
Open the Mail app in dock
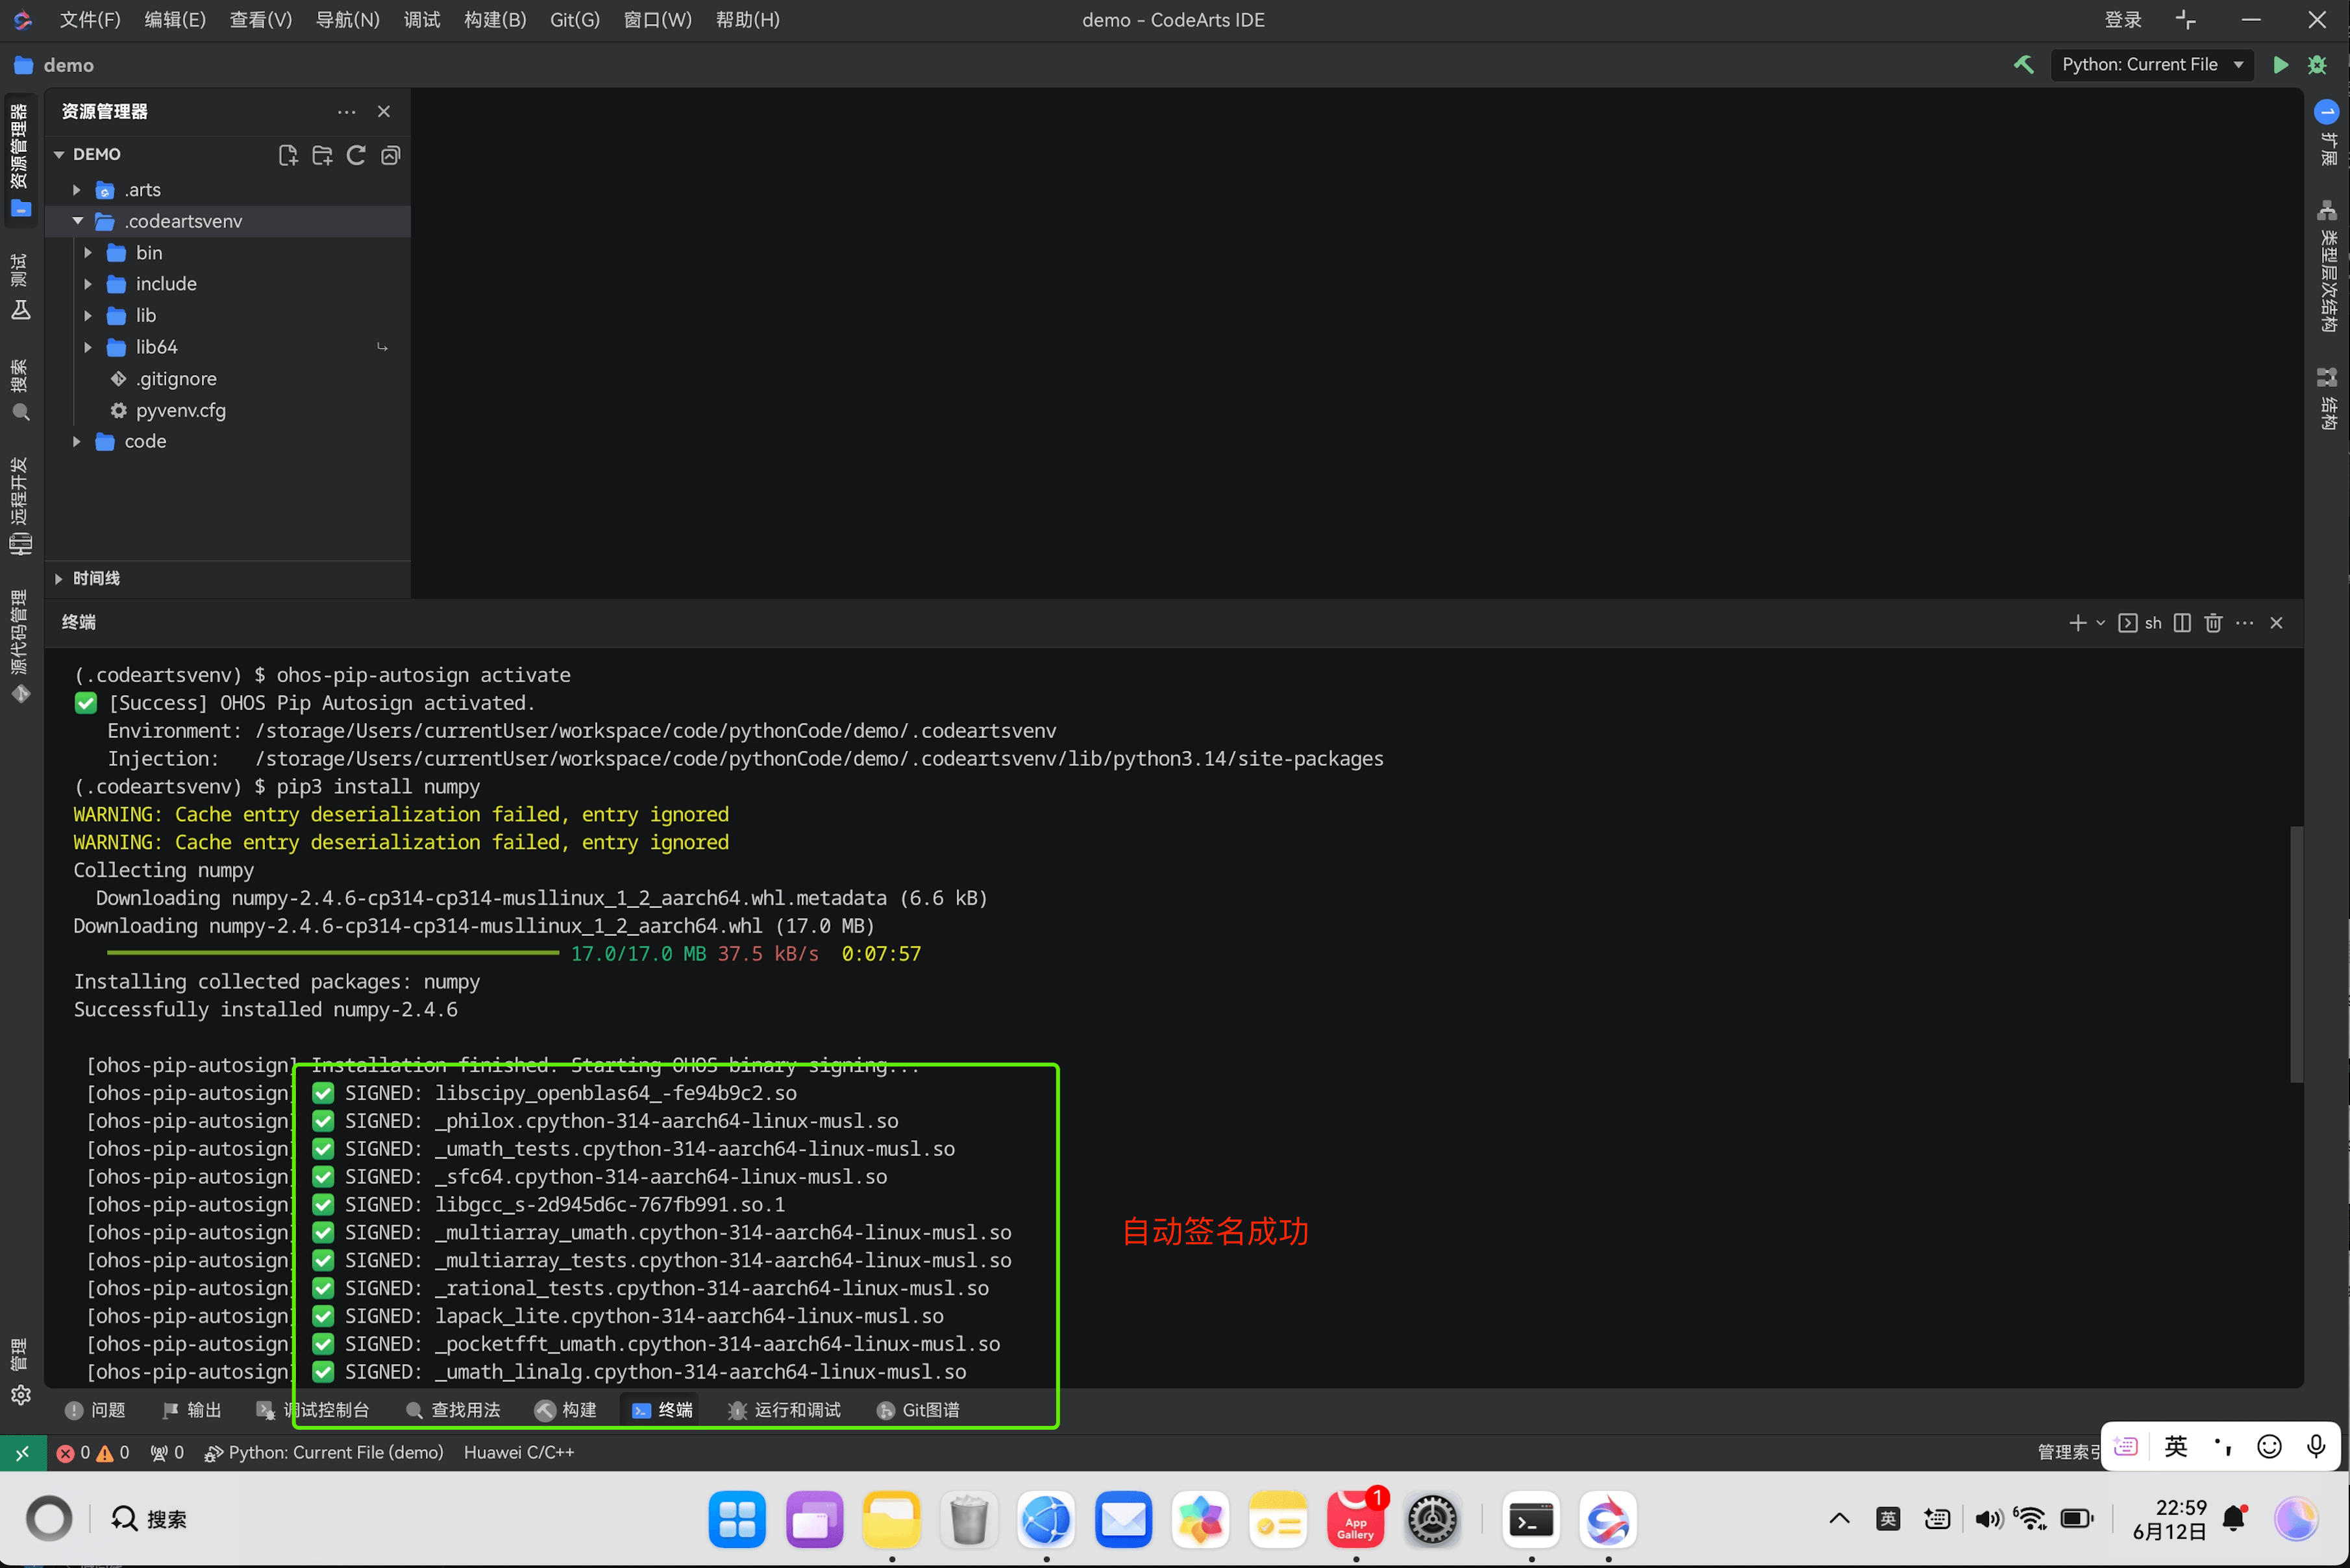click(1123, 1520)
